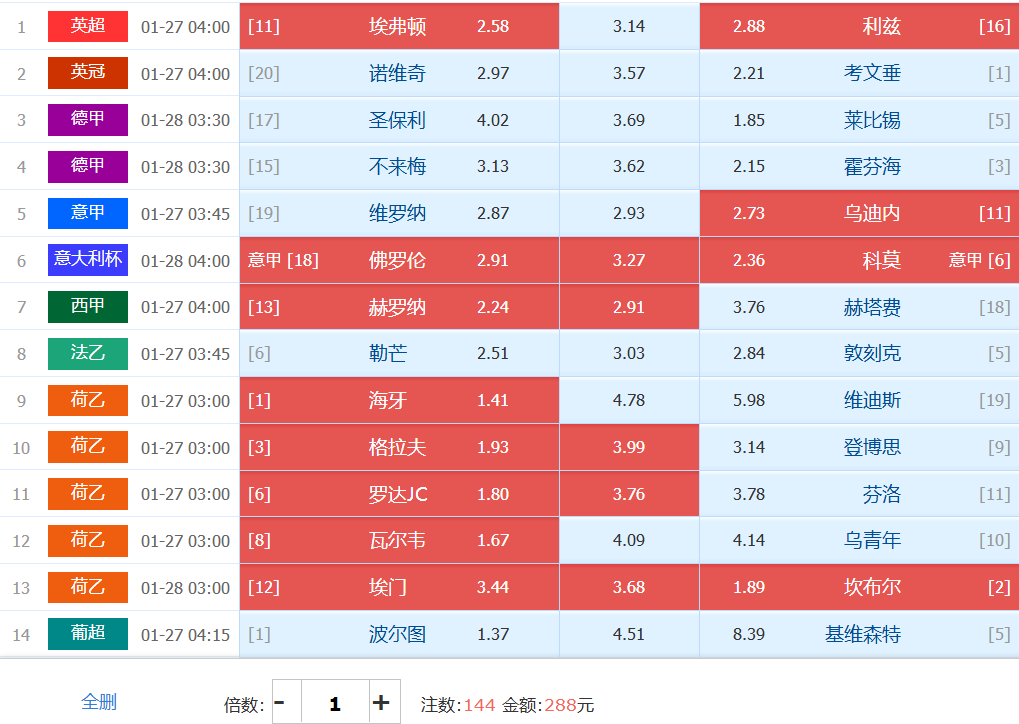Image resolution: width=1019 pixels, height=724 pixels.
Task: Click the 全删 link to clear all
Action: (x=99, y=702)
